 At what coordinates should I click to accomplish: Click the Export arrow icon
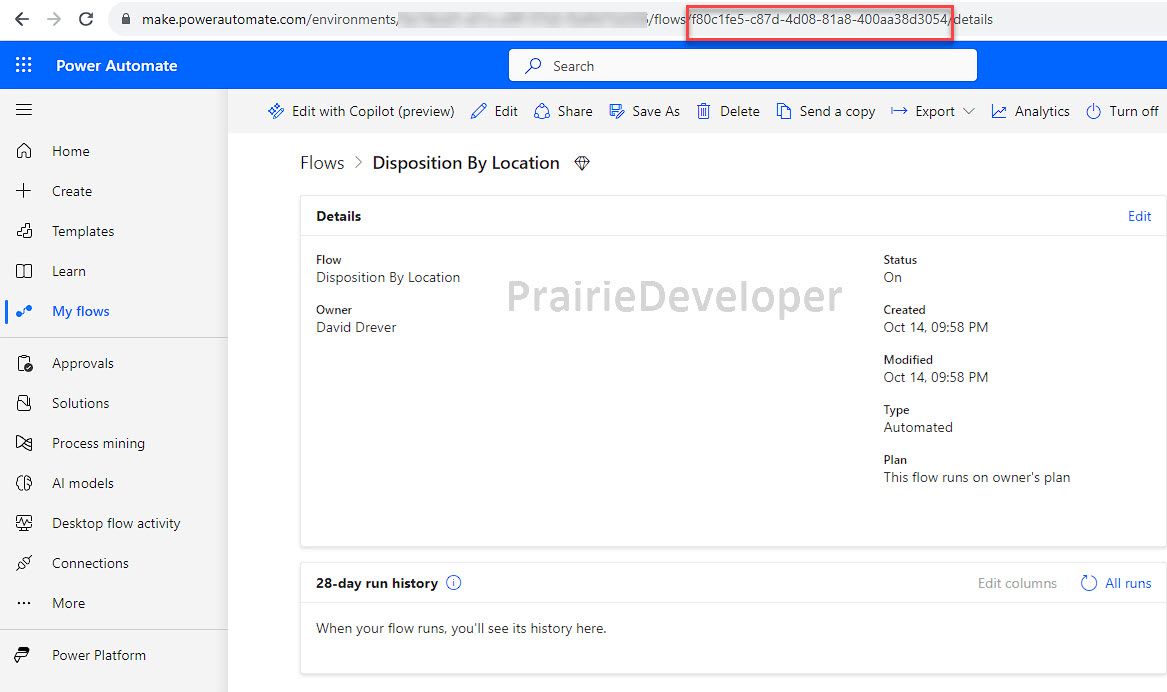(x=899, y=111)
